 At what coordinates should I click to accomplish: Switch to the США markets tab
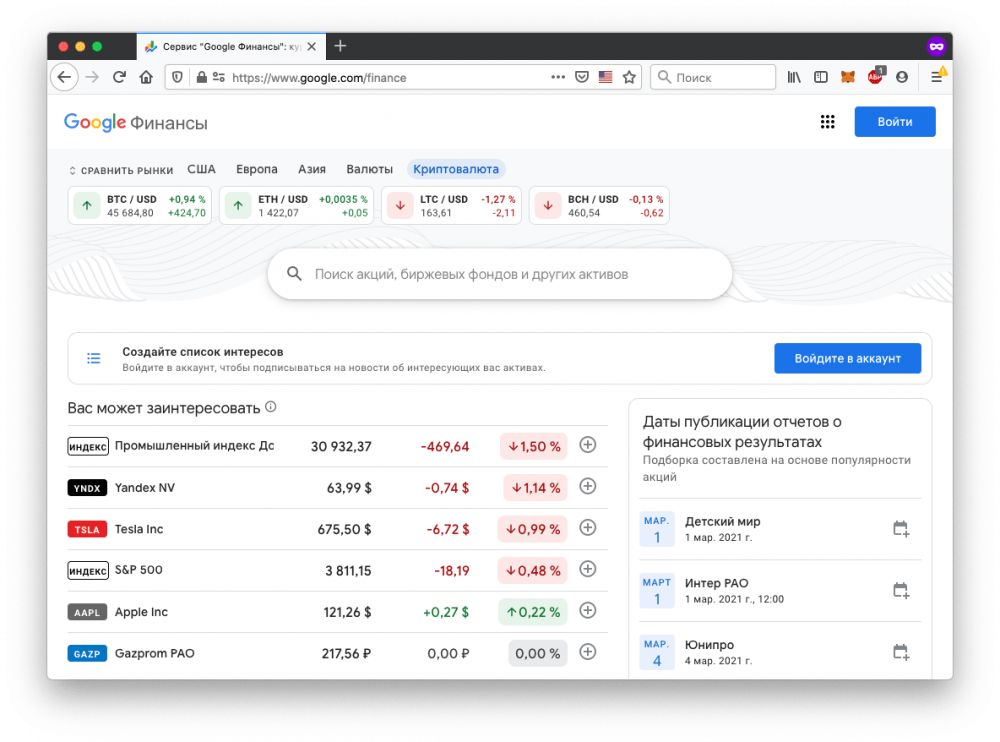(202, 169)
